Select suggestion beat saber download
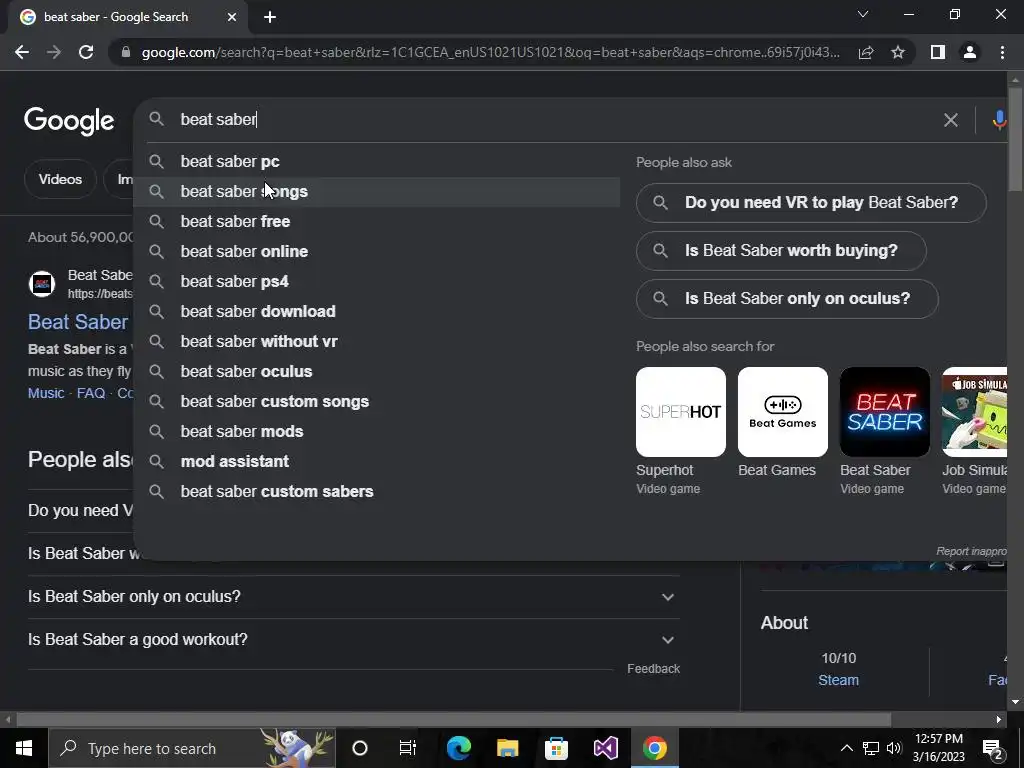The image size is (1024, 768). 377,312
